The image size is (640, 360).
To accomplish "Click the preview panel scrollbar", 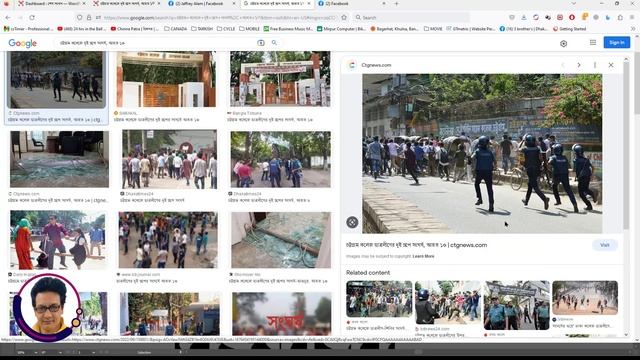I will point(626,147).
